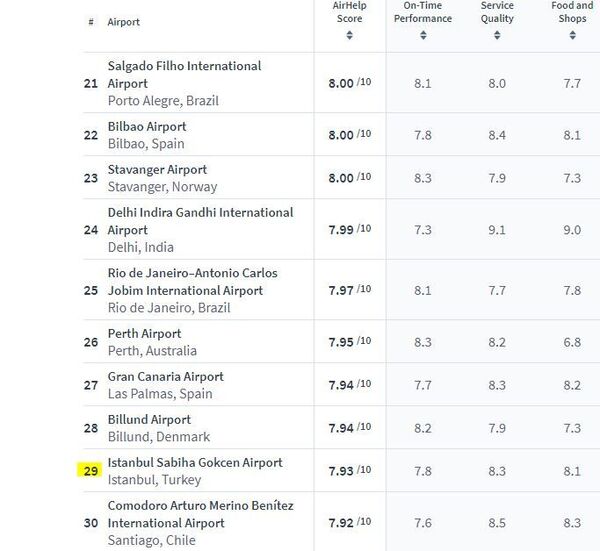The width and height of the screenshot is (600, 551).
Task: Click Perth Airport name
Action: tap(144, 334)
